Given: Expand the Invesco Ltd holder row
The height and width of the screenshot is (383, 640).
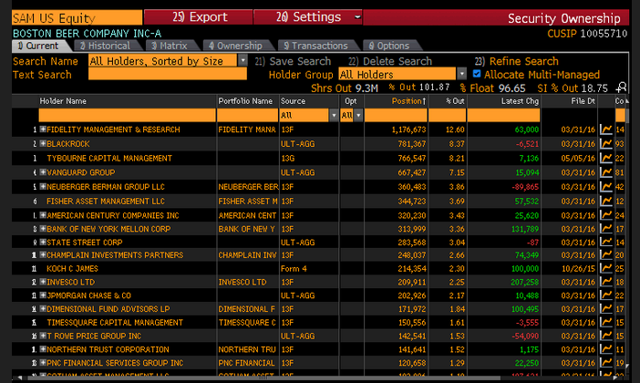Looking at the screenshot, I should 42,282.
